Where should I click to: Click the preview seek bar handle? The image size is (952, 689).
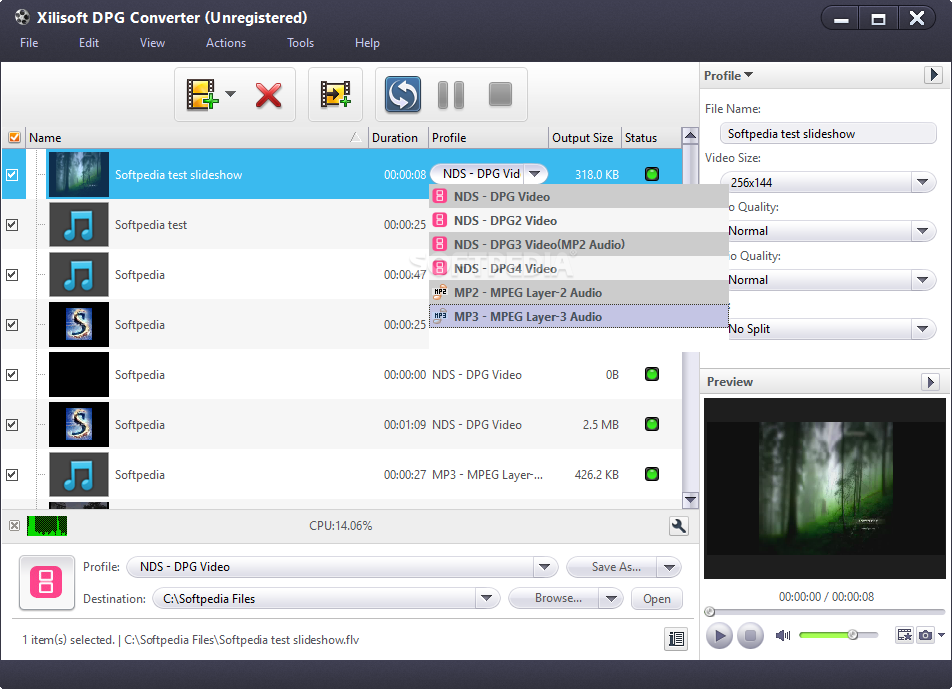pyautogui.click(x=710, y=611)
